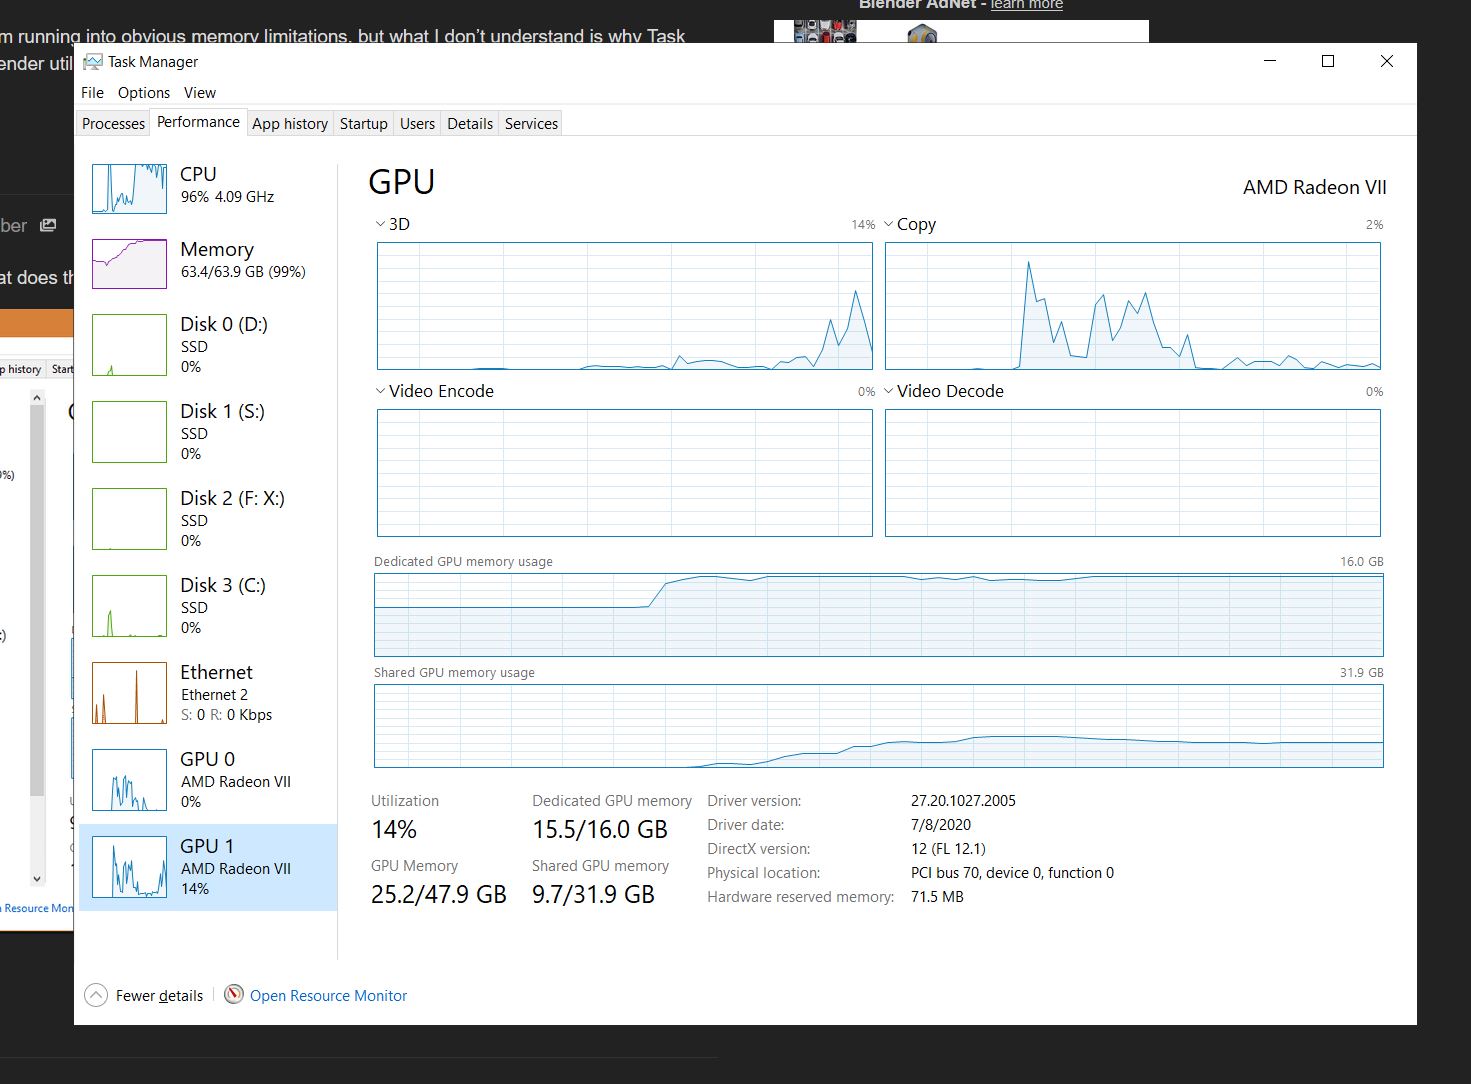Select the CPU performance graph thumbnail
Image resolution: width=1471 pixels, height=1084 pixels.
click(129, 189)
